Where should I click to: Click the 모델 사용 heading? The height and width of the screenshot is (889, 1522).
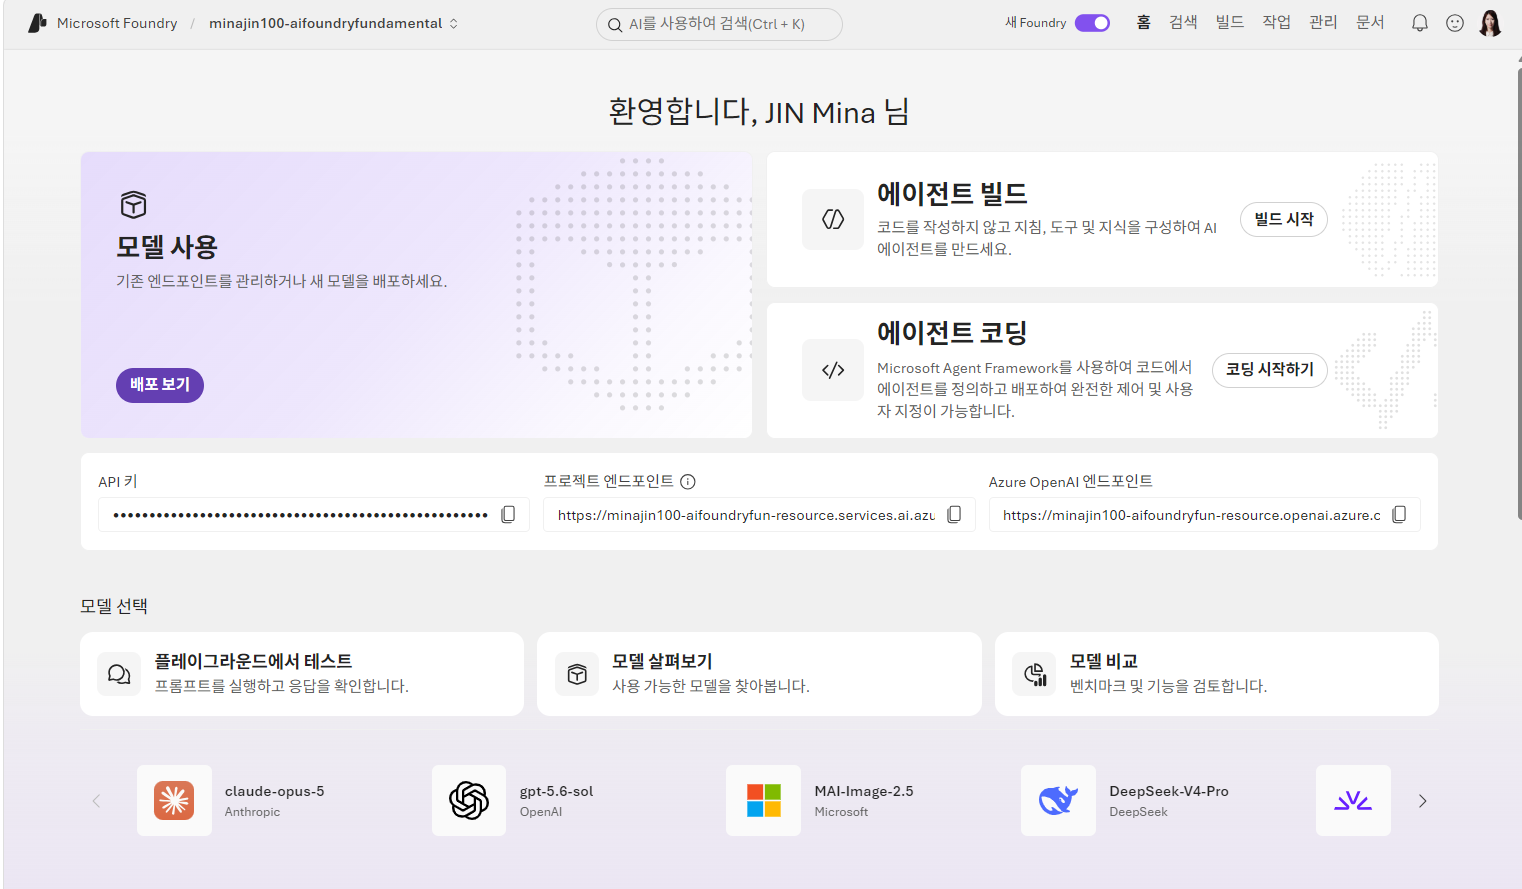click(167, 247)
